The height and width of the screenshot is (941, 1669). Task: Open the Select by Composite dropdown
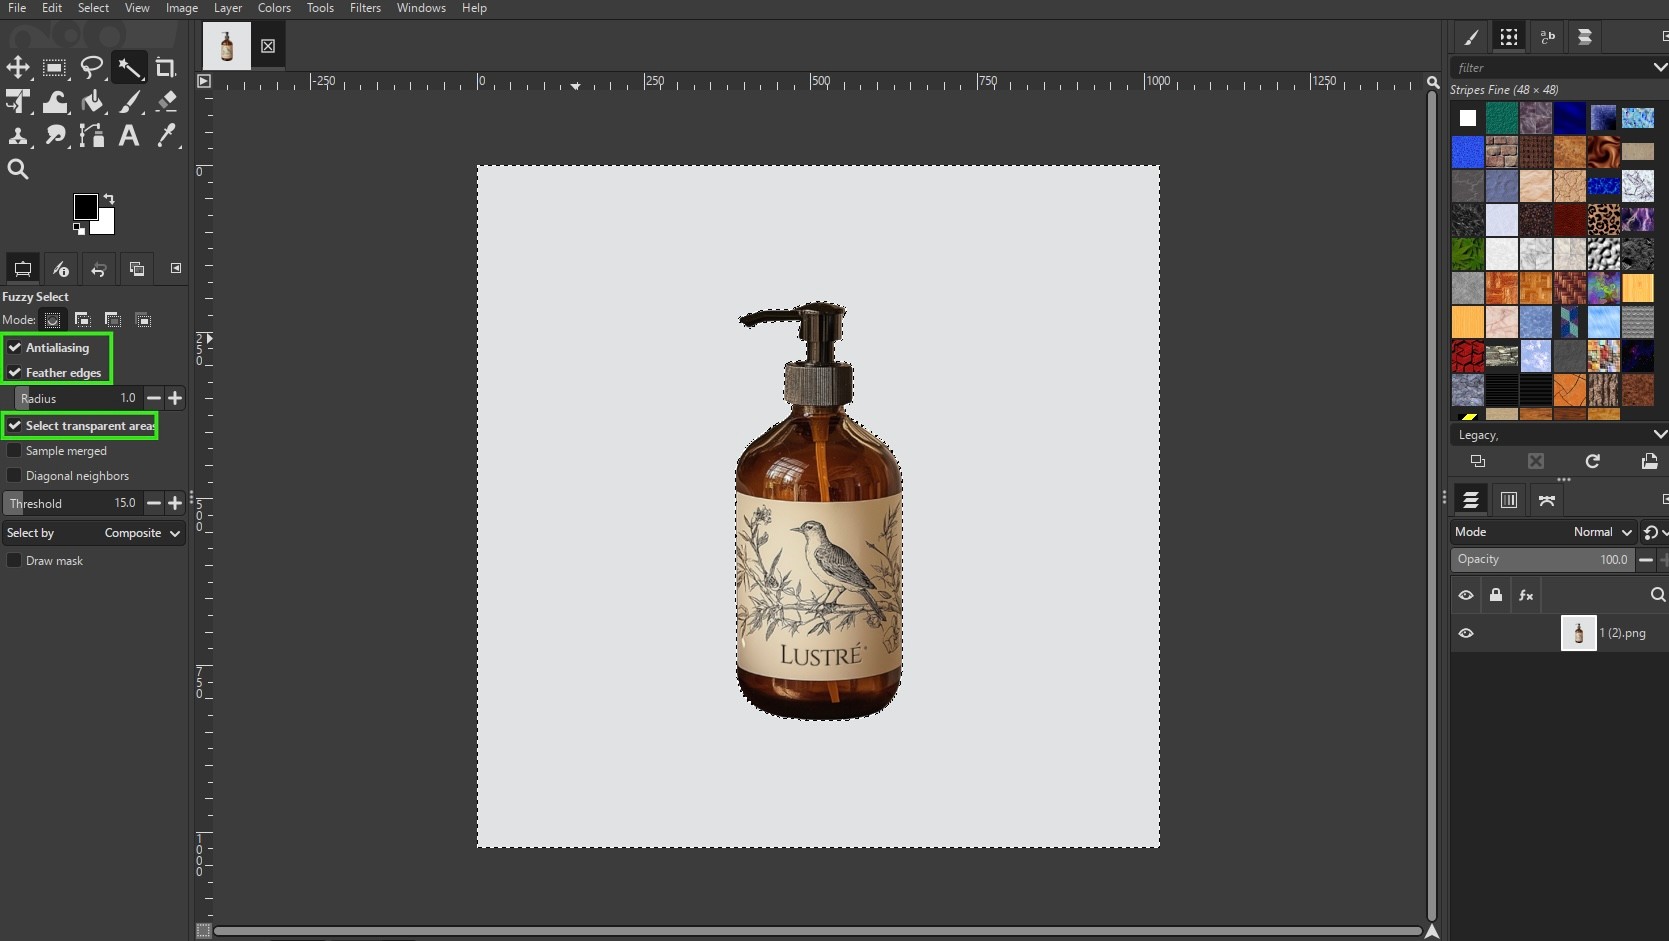coord(94,533)
